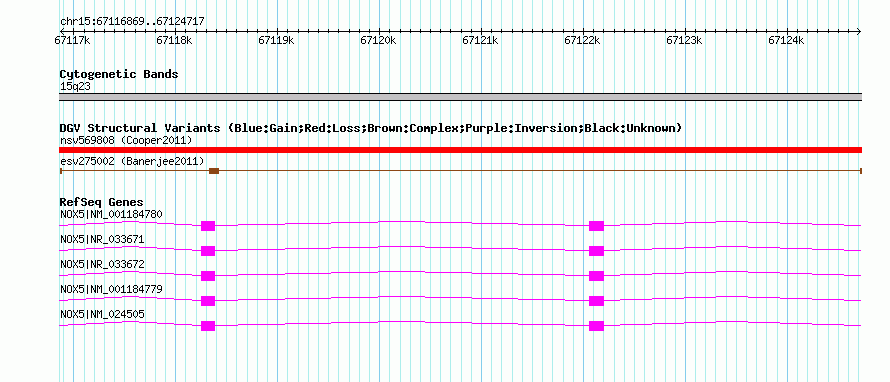Screen dimensions: 890x382
Task: Open the NOX5|NM_001184779 transcript label
Action: 111,289
